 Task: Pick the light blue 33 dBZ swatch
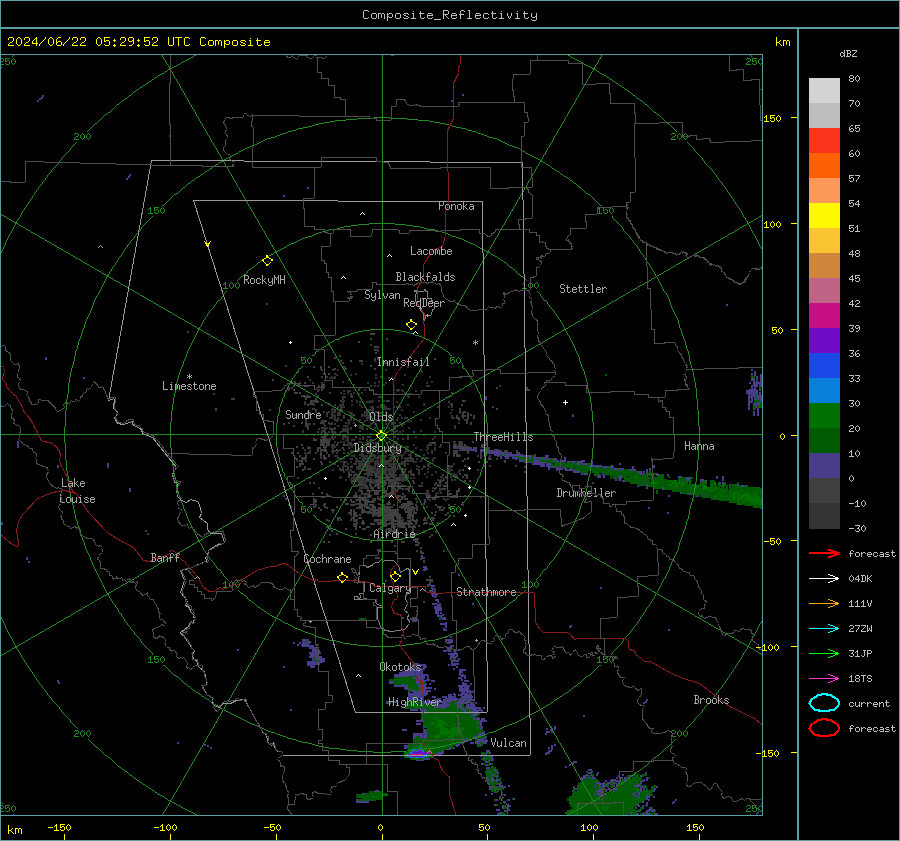point(824,390)
